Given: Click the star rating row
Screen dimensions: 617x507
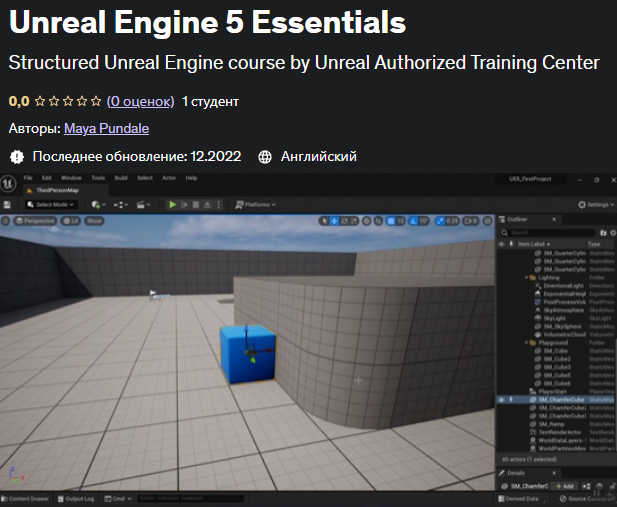Looking at the screenshot, I should pos(68,101).
